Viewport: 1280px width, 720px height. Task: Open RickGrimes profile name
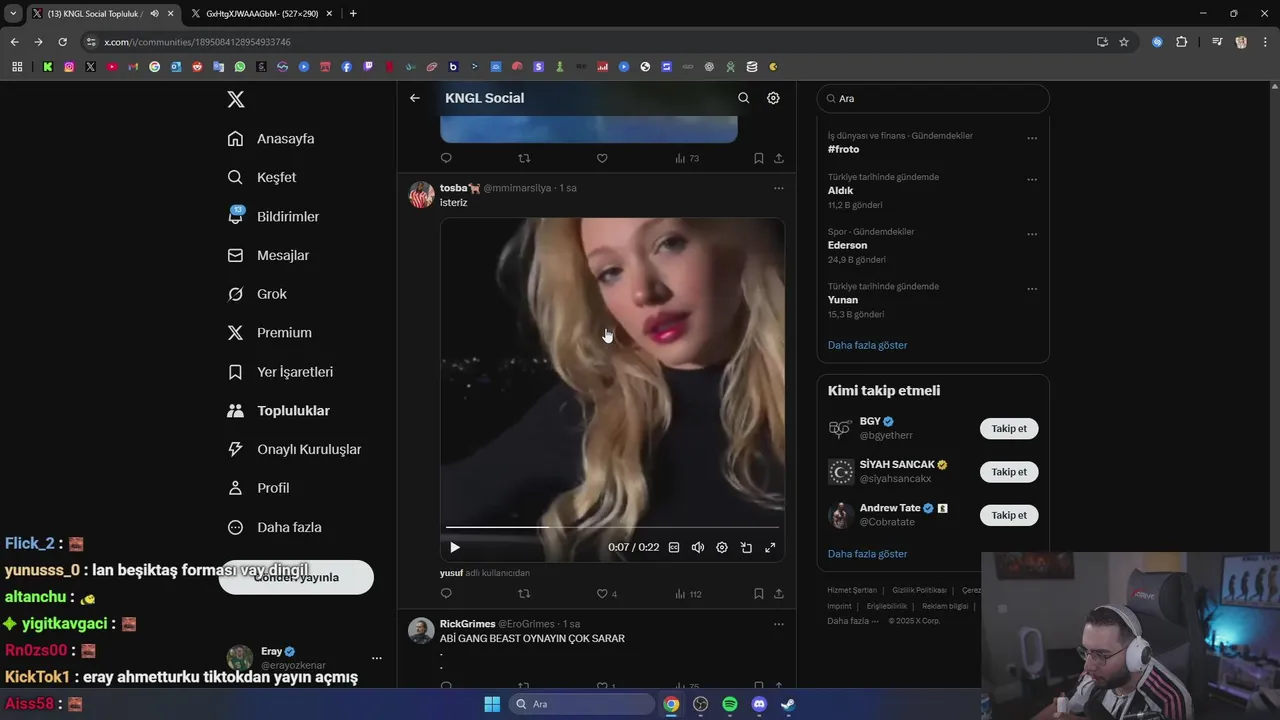click(x=467, y=624)
